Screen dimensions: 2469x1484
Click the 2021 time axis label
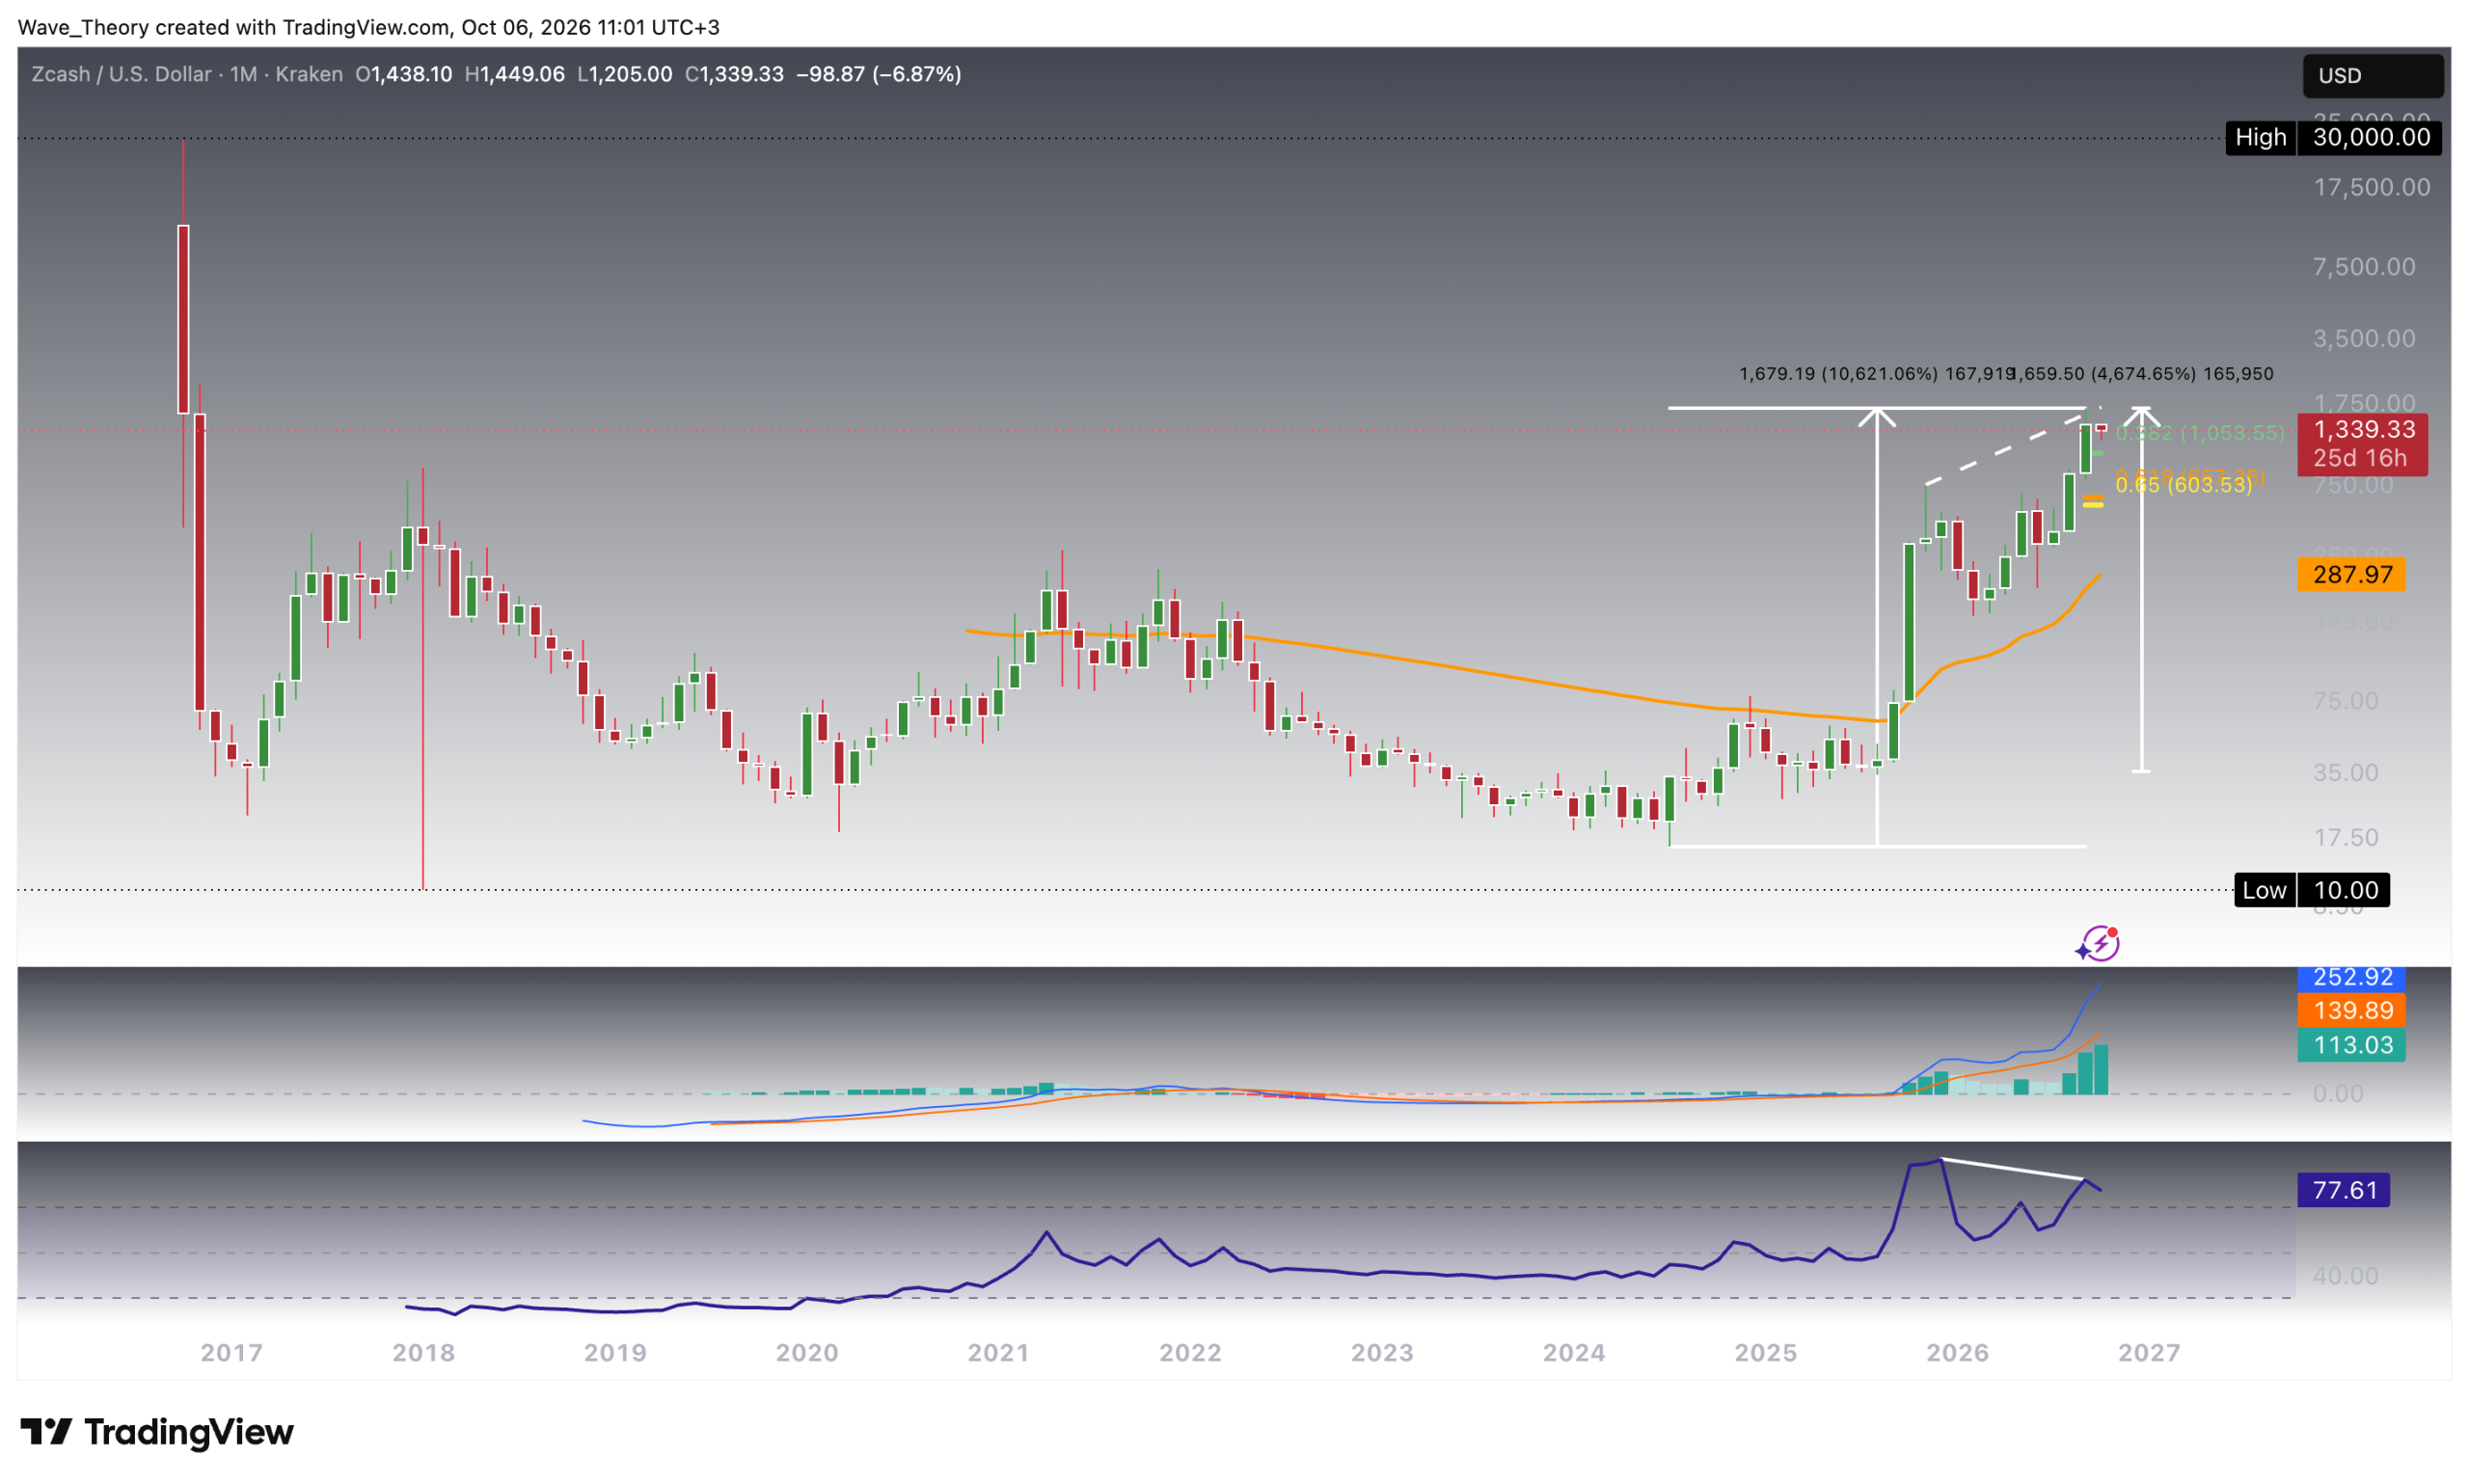998,1353
